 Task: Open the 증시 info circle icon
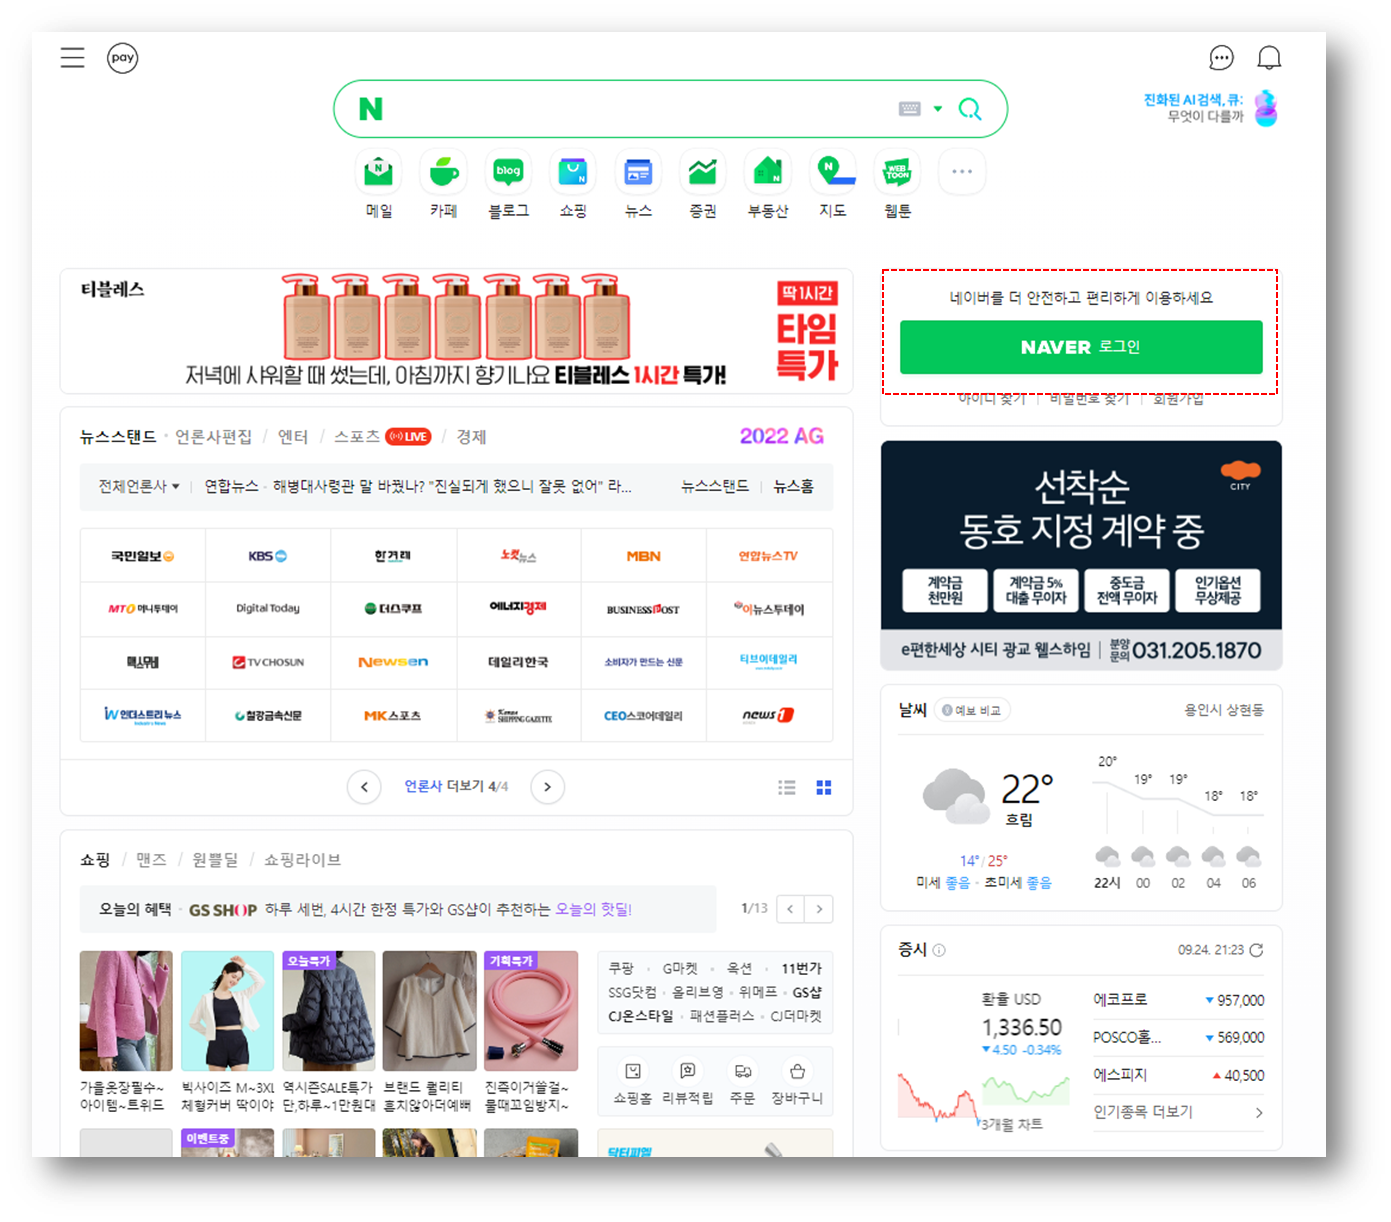tap(939, 951)
